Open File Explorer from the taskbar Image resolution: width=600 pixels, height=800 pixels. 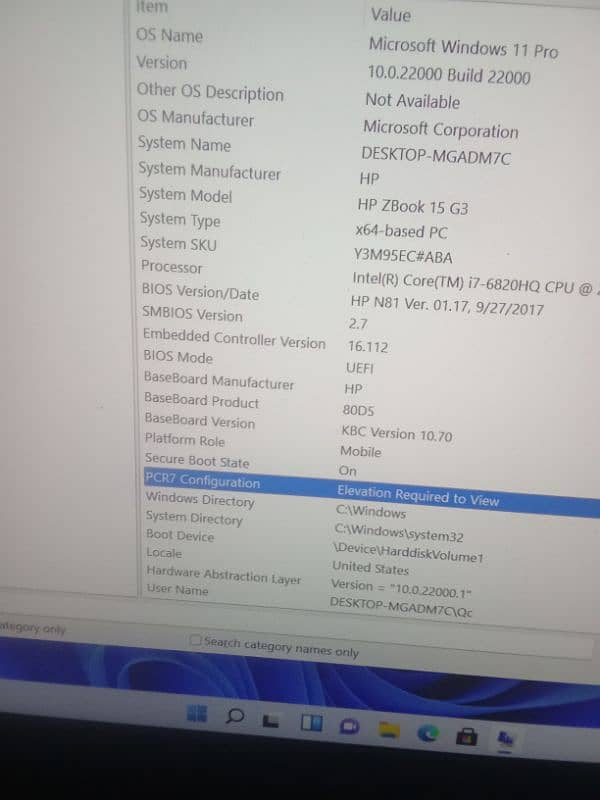[x=390, y=730]
